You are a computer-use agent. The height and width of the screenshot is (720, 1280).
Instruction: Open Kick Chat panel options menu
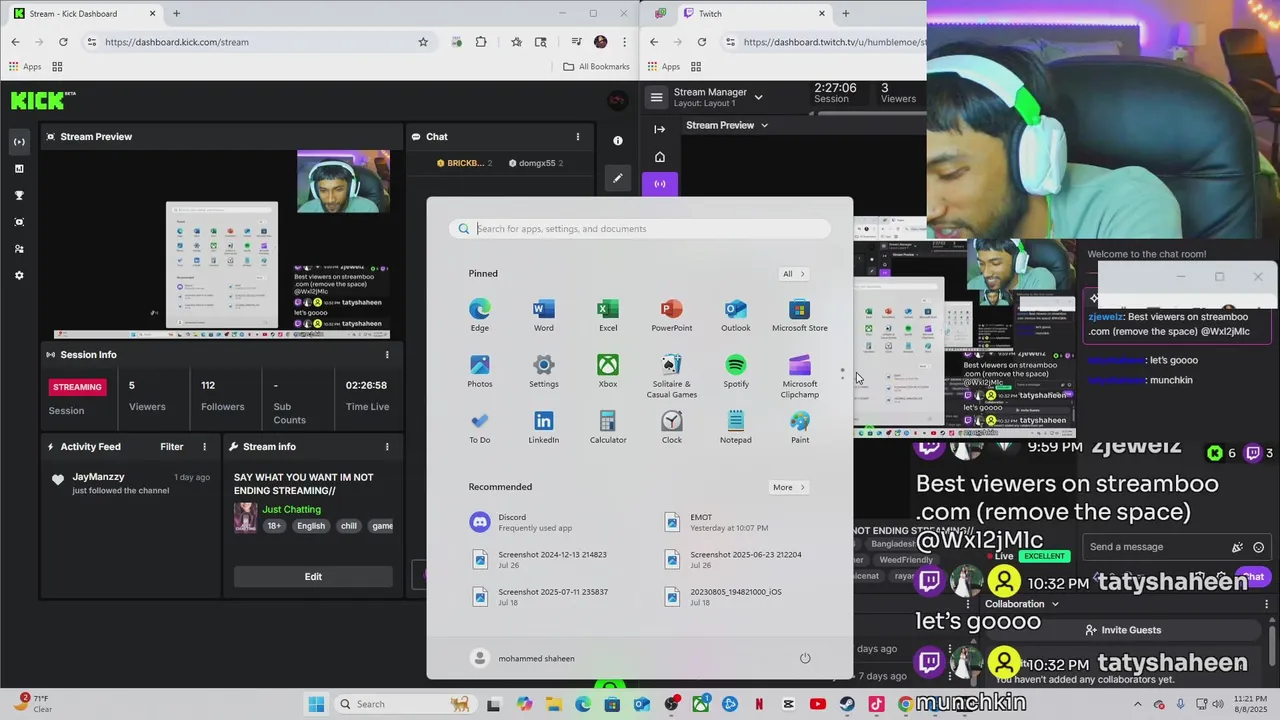pyautogui.click(x=577, y=137)
